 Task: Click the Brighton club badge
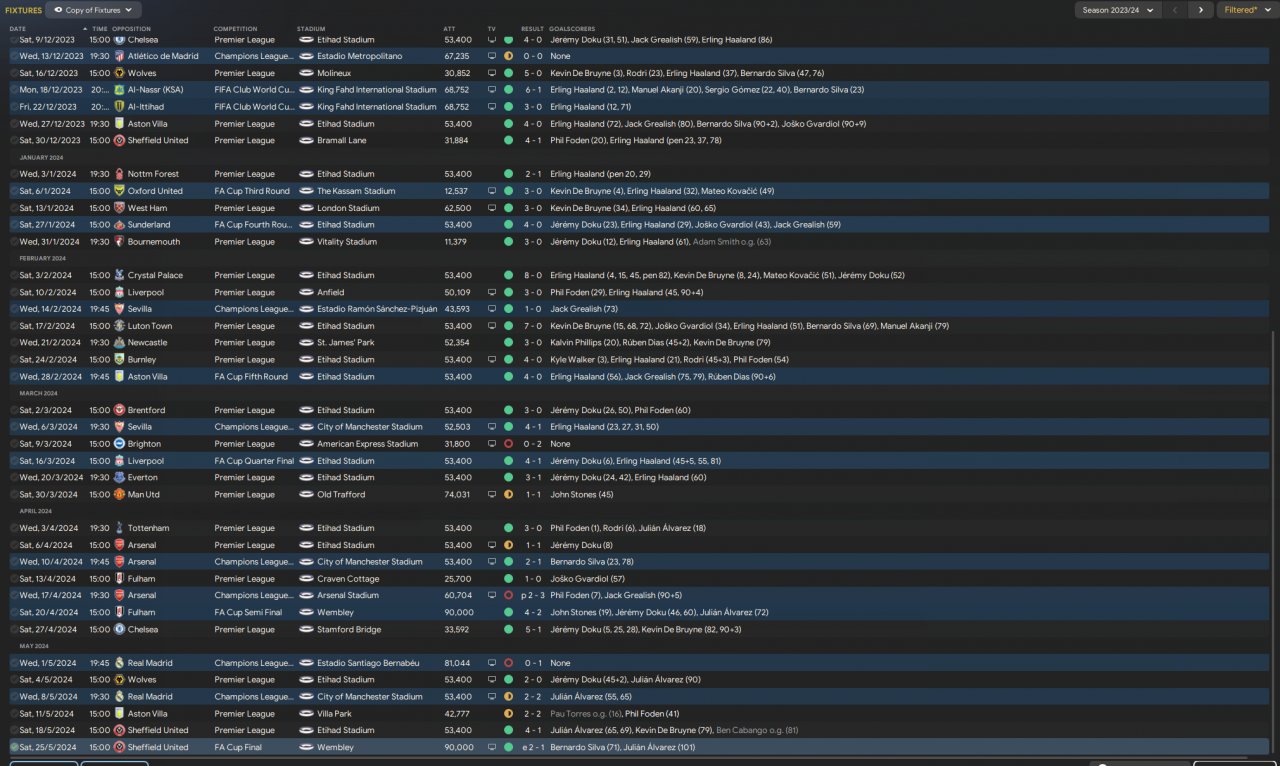coord(120,444)
